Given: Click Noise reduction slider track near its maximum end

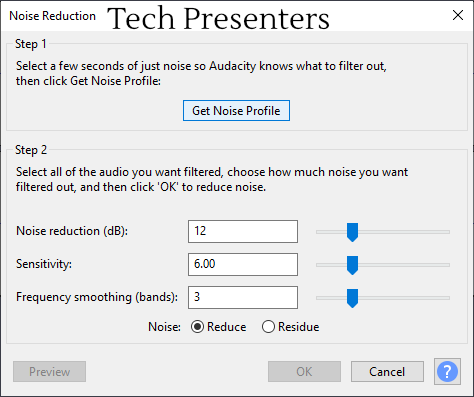Looking at the screenshot, I should pos(443,232).
